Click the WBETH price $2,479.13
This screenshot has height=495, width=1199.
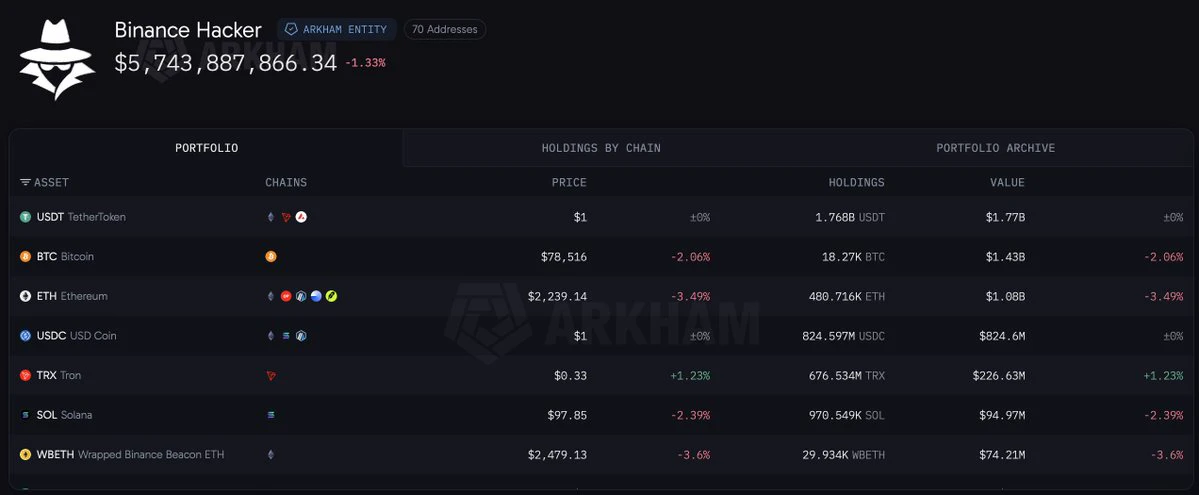coord(557,454)
